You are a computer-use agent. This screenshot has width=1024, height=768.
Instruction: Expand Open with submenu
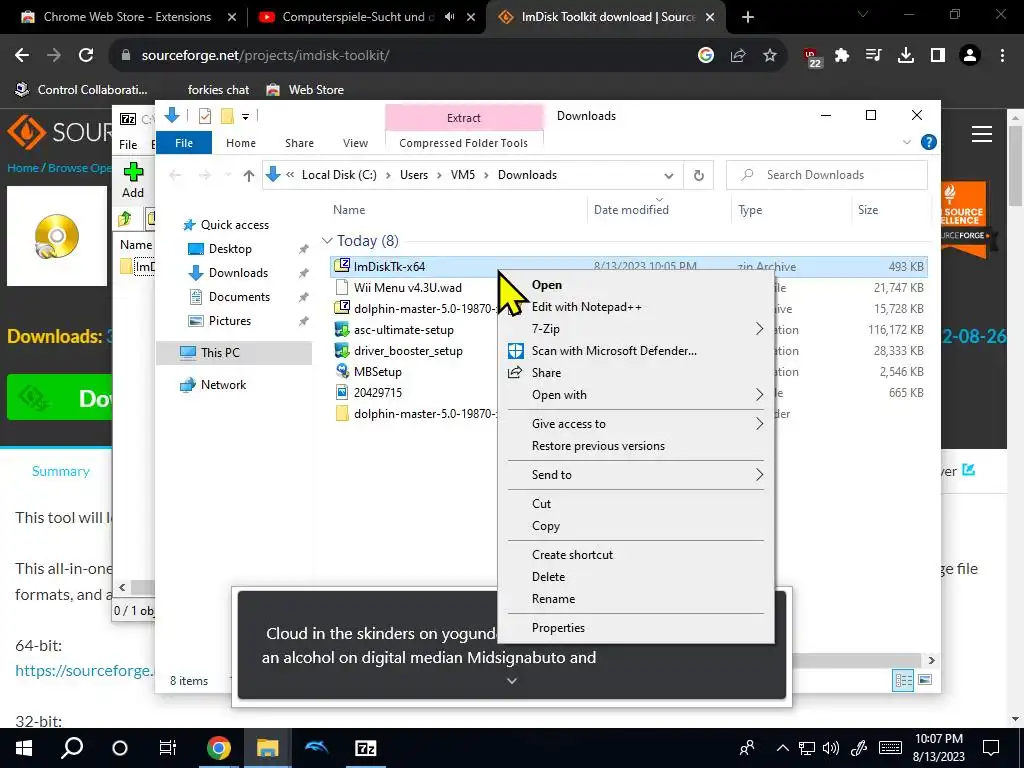pos(759,394)
